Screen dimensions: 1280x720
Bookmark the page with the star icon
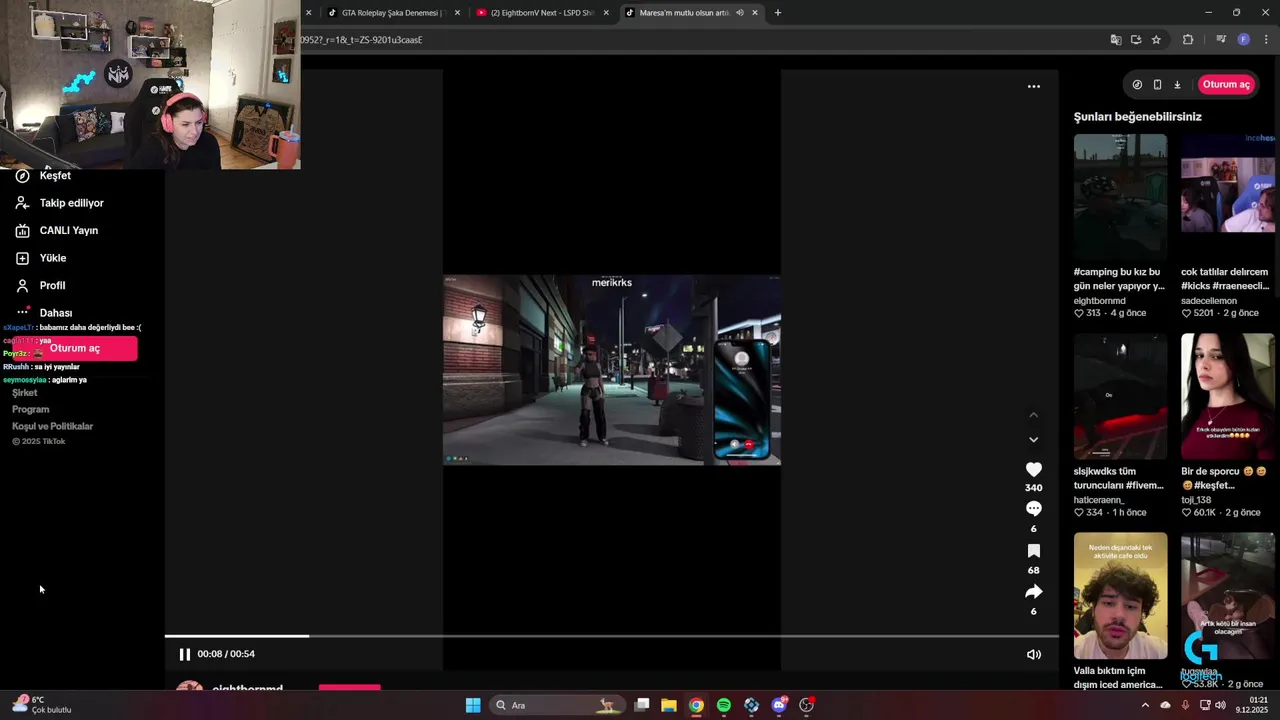[x=1156, y=40]
